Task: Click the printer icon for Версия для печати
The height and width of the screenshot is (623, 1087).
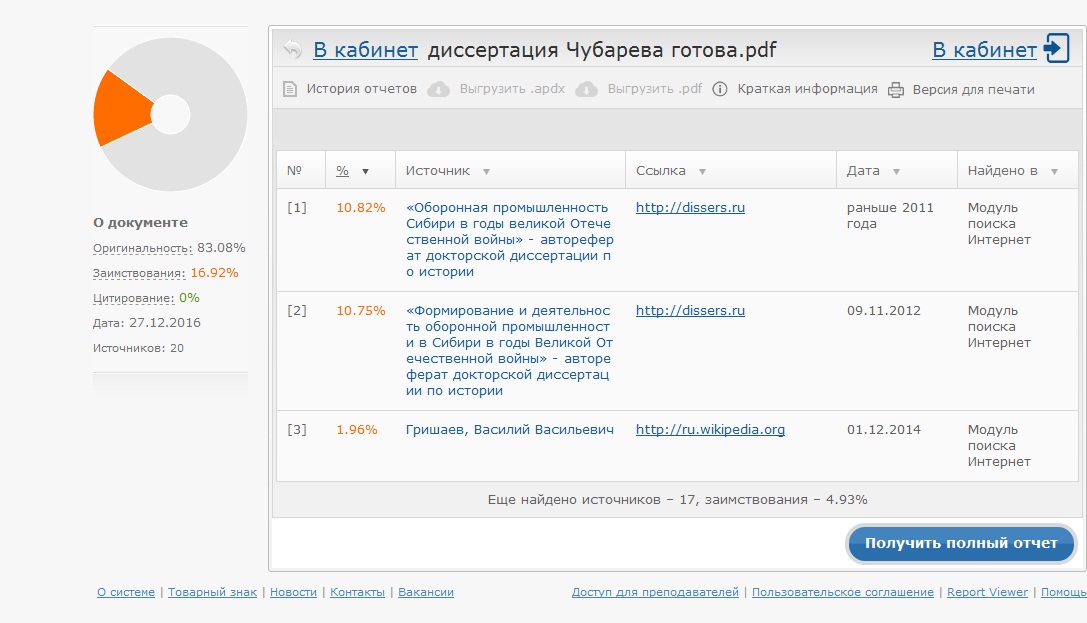Action: coord(896,90)
